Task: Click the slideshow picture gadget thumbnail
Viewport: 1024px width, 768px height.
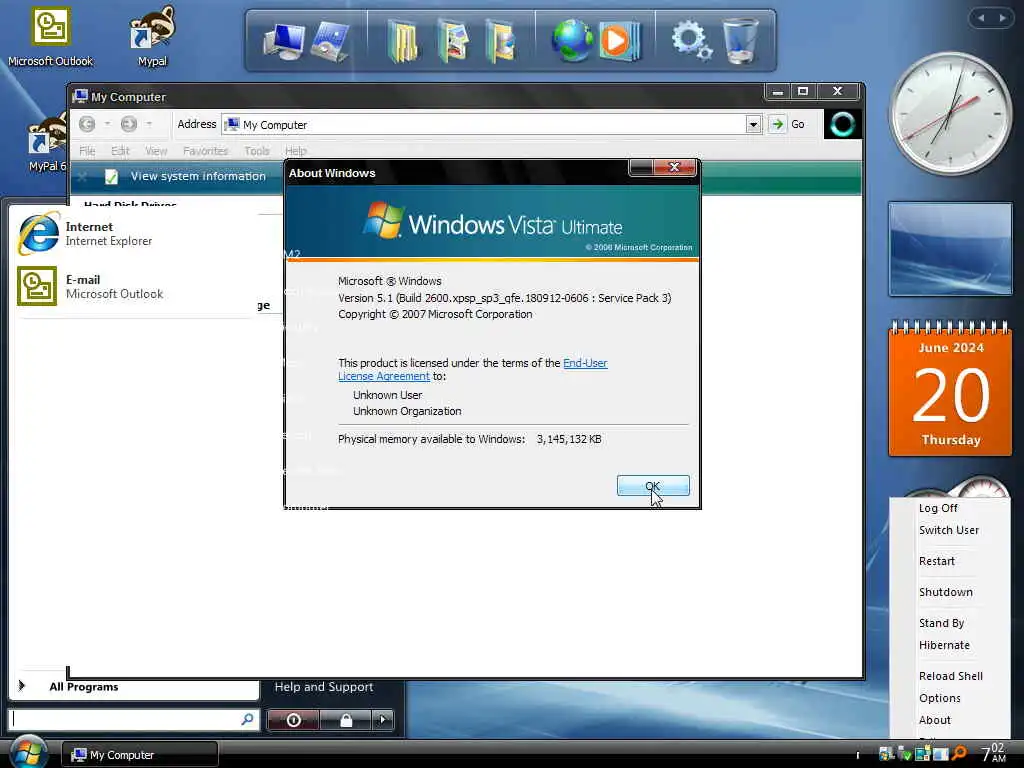Action: tap(950, 249)
